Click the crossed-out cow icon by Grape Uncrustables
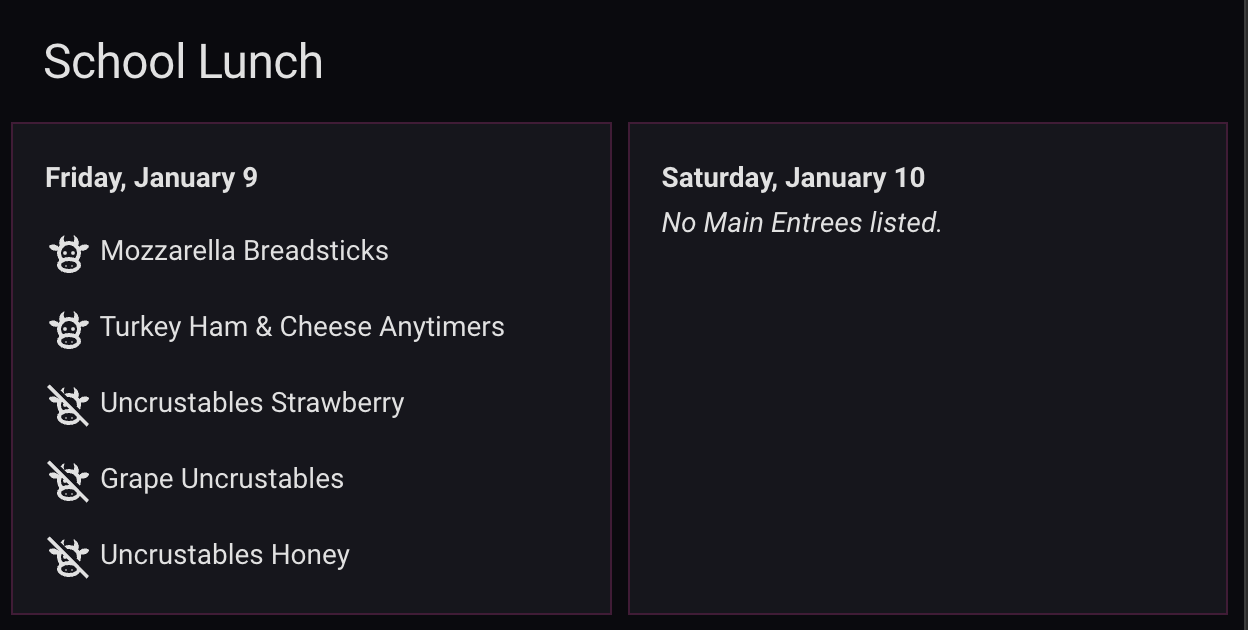This screenshot has width=1248, height=630. click(68, 481)
